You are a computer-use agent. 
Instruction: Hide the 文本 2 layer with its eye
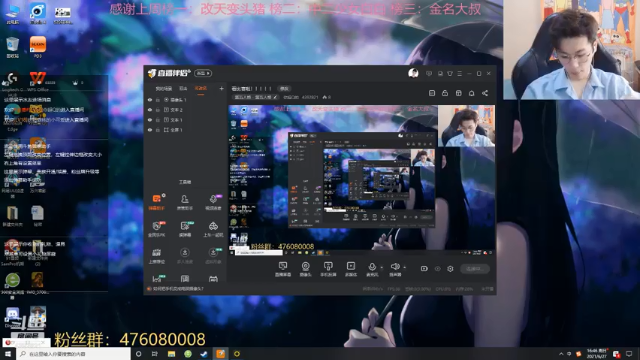(150, 110)
